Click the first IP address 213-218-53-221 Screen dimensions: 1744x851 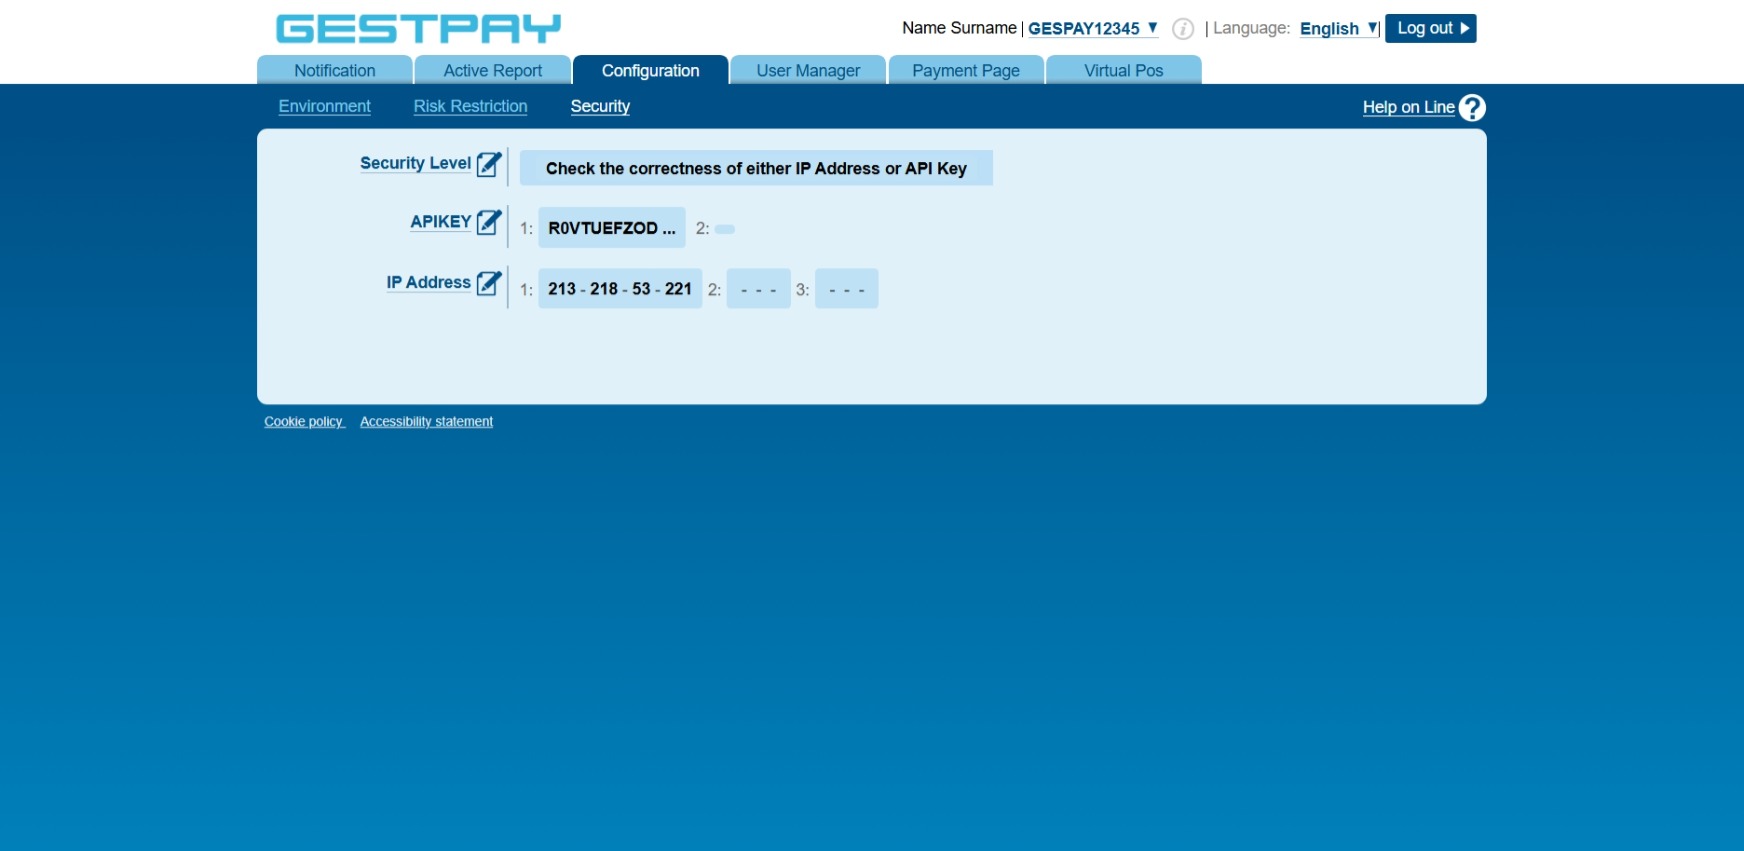coord(620,289)
